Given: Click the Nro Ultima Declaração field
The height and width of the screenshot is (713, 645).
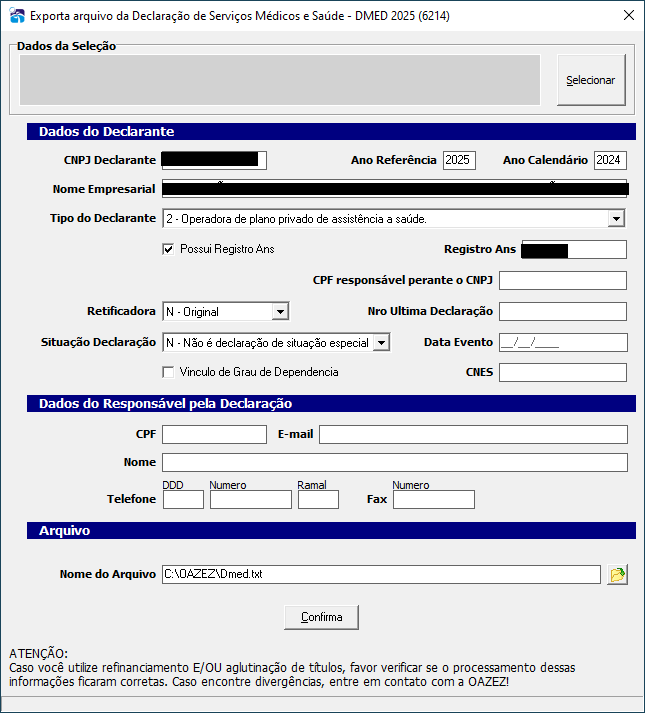Looking at the screenshot, I should 563,311.
